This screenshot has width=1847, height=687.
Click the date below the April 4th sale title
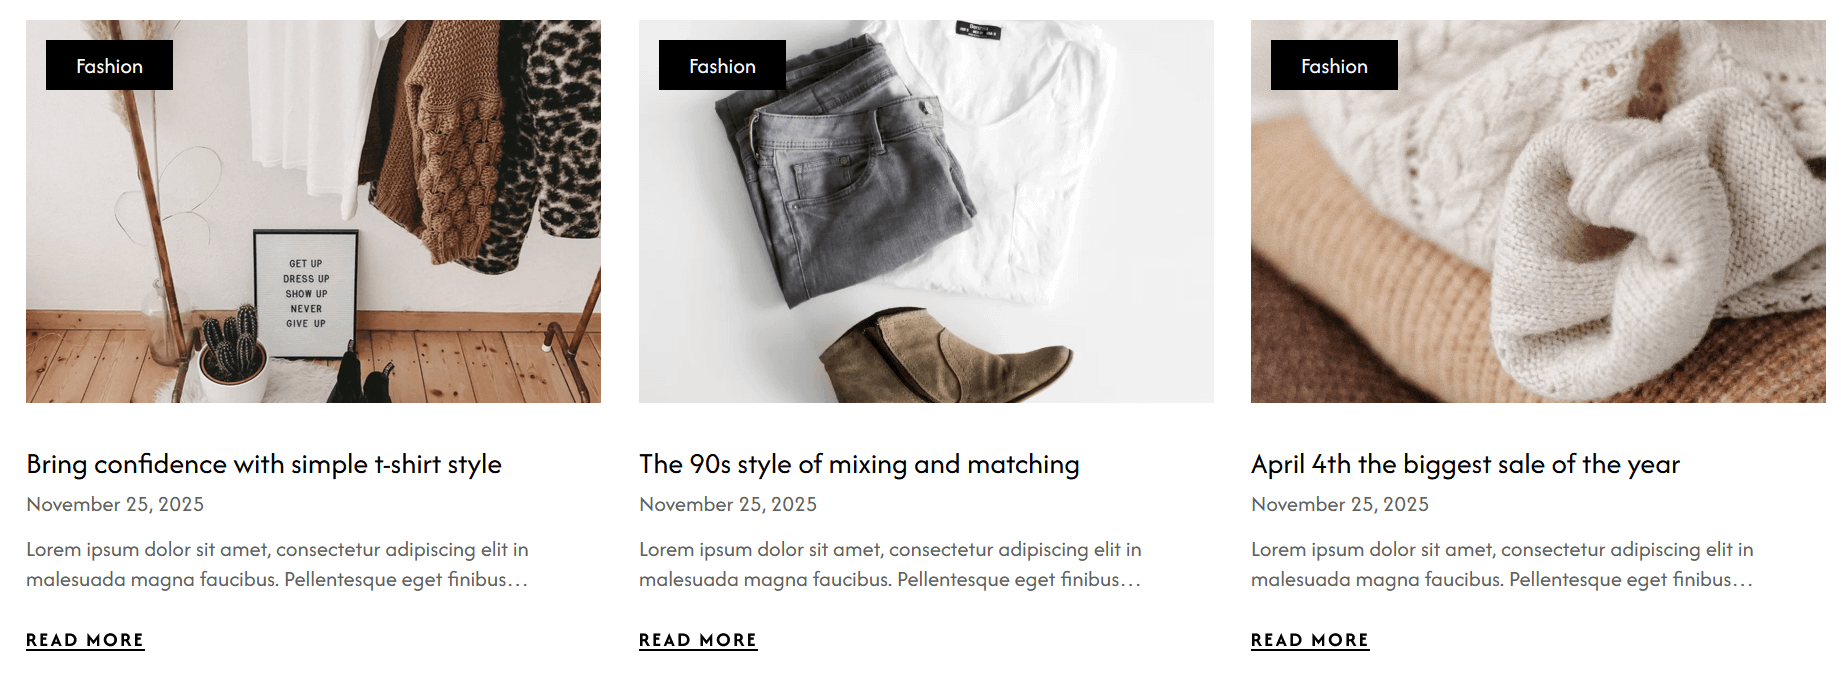point(1340,505)
